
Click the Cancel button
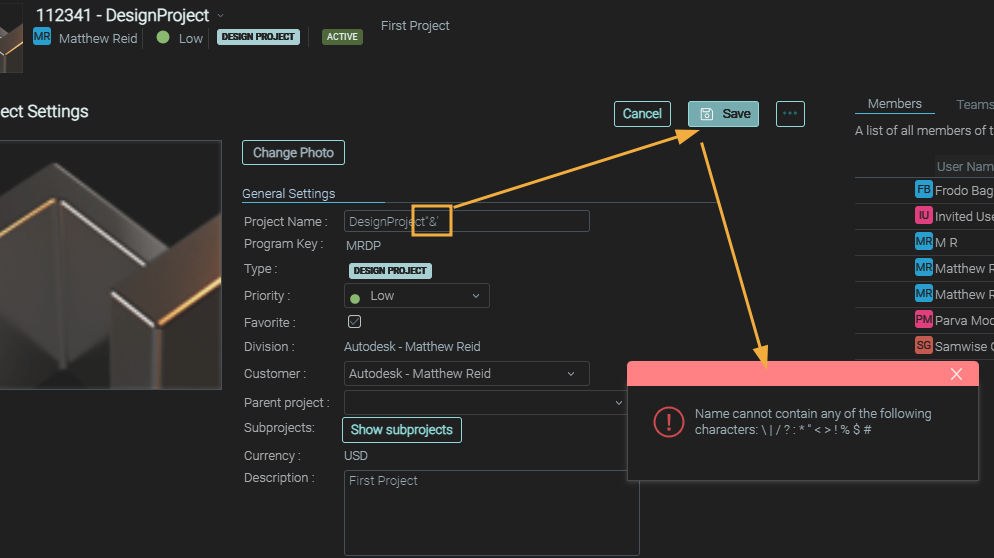pos(642,114)
